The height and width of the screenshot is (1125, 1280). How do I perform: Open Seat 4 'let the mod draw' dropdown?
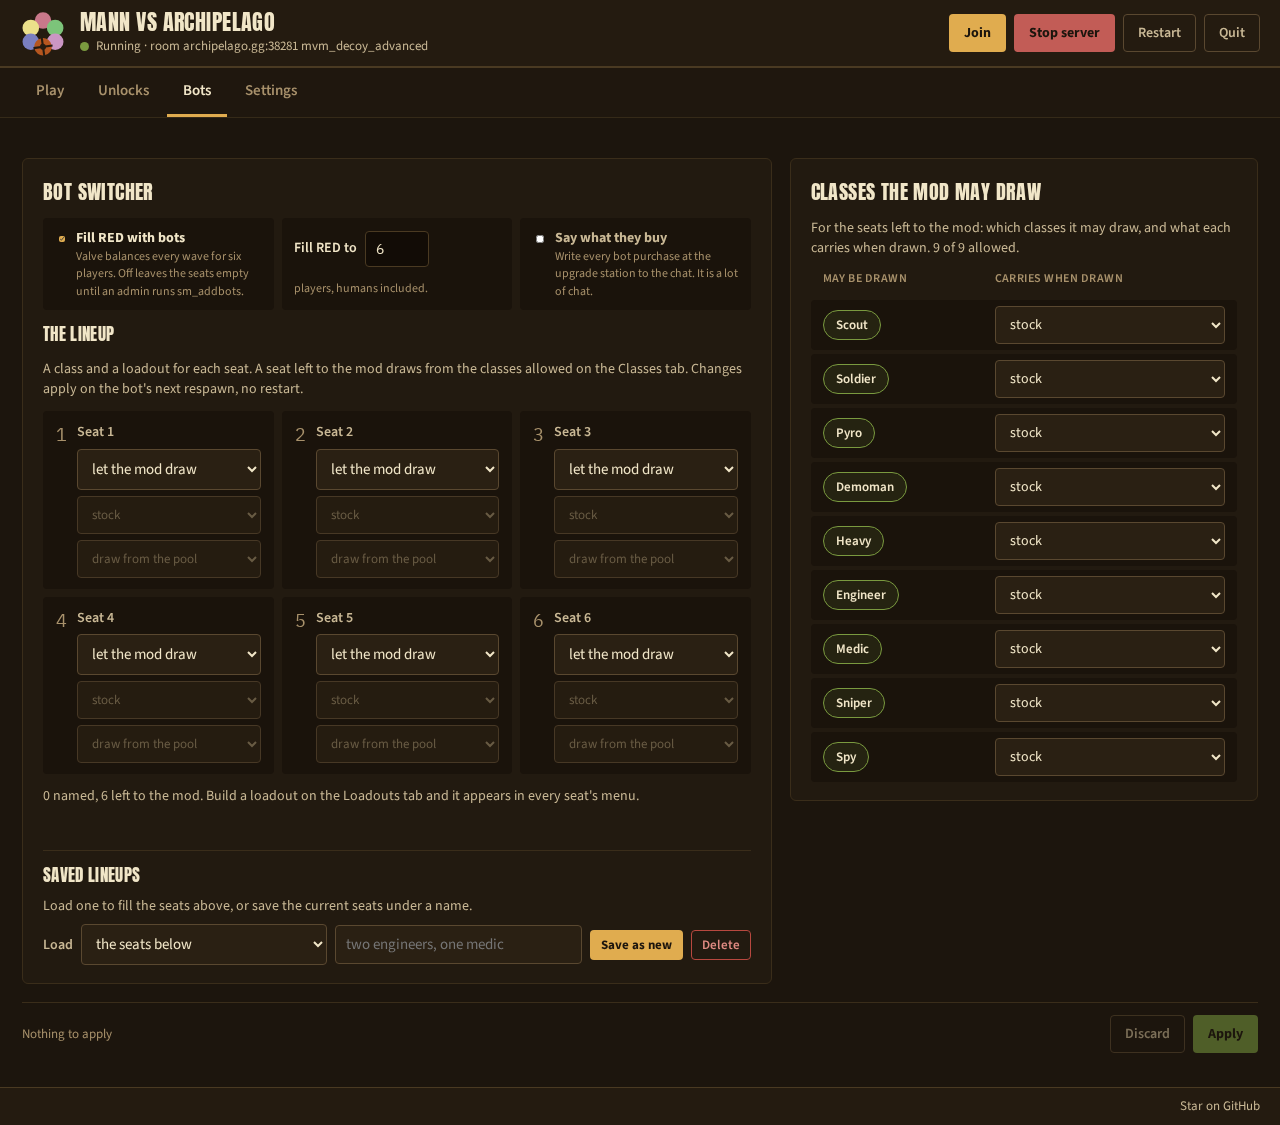tap(169, 654)
